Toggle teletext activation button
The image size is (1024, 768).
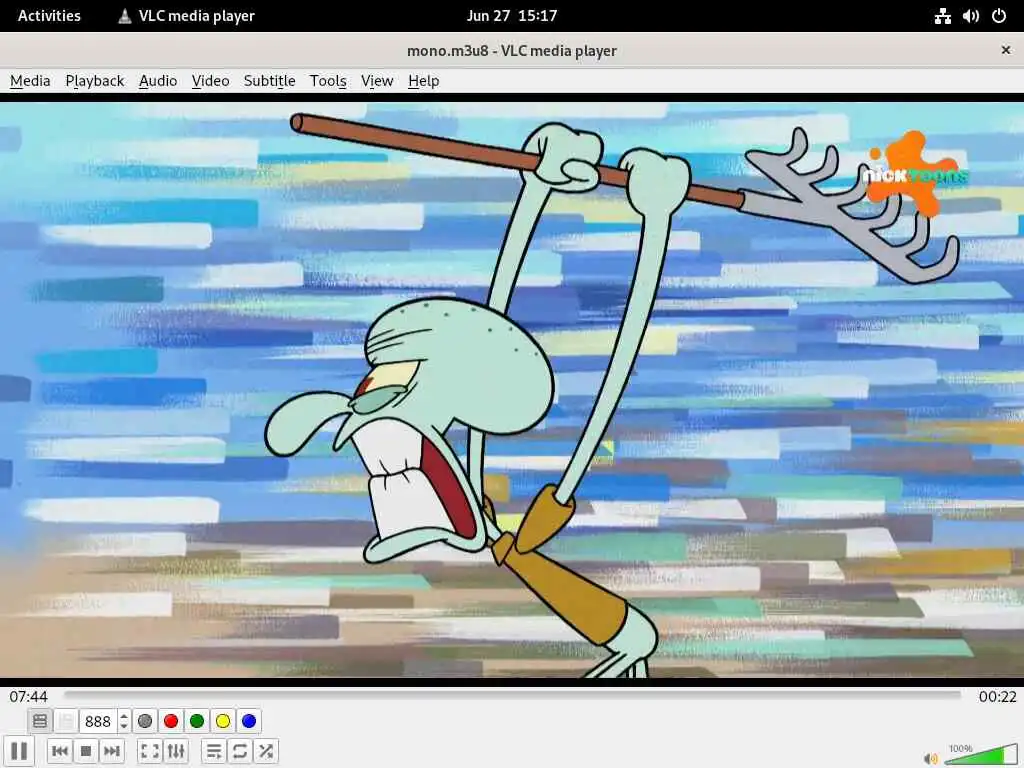pyautogui.click(x=40, y=721)
